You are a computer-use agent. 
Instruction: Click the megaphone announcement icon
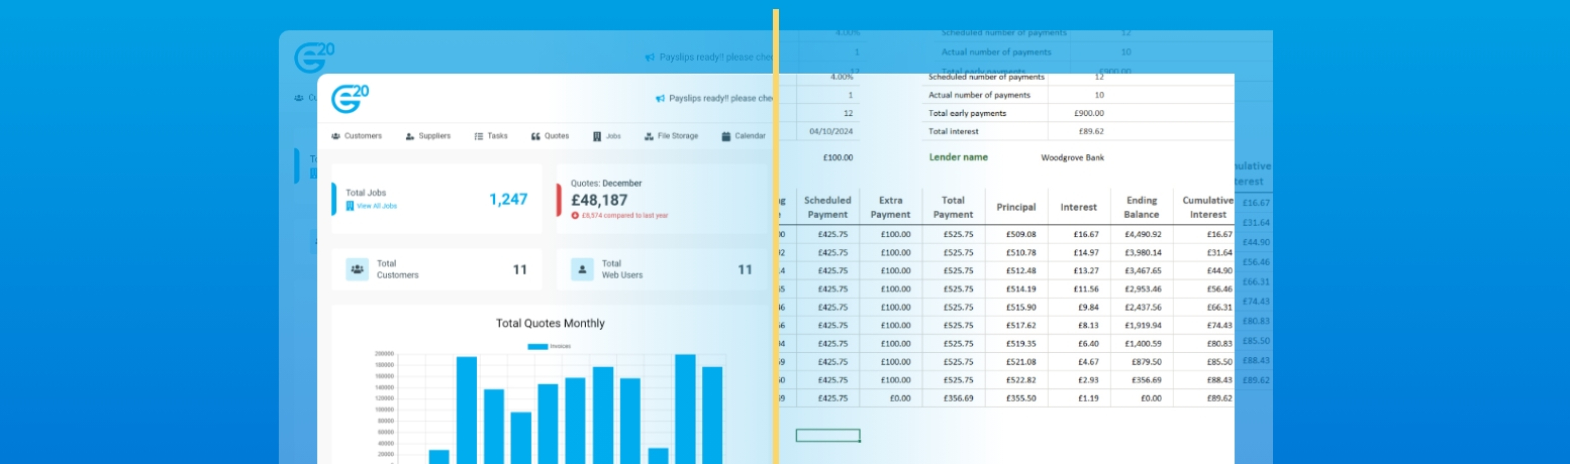click(x=660, y=99)
